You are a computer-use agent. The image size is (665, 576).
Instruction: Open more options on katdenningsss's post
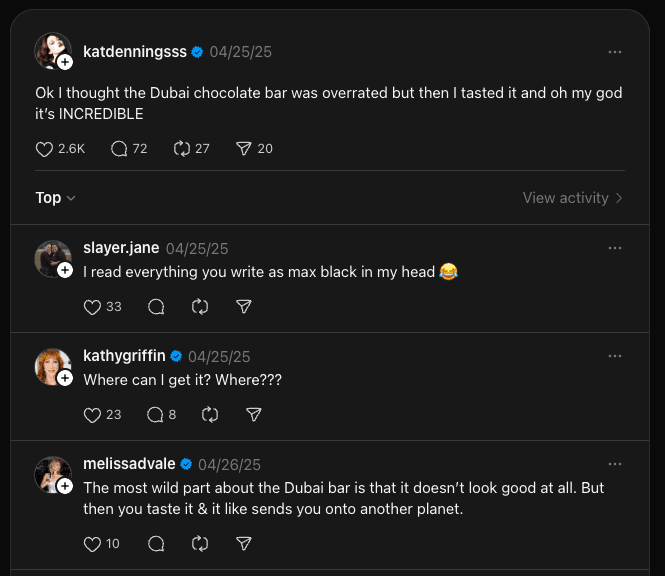pyautogui.click(x=615, y=52)
